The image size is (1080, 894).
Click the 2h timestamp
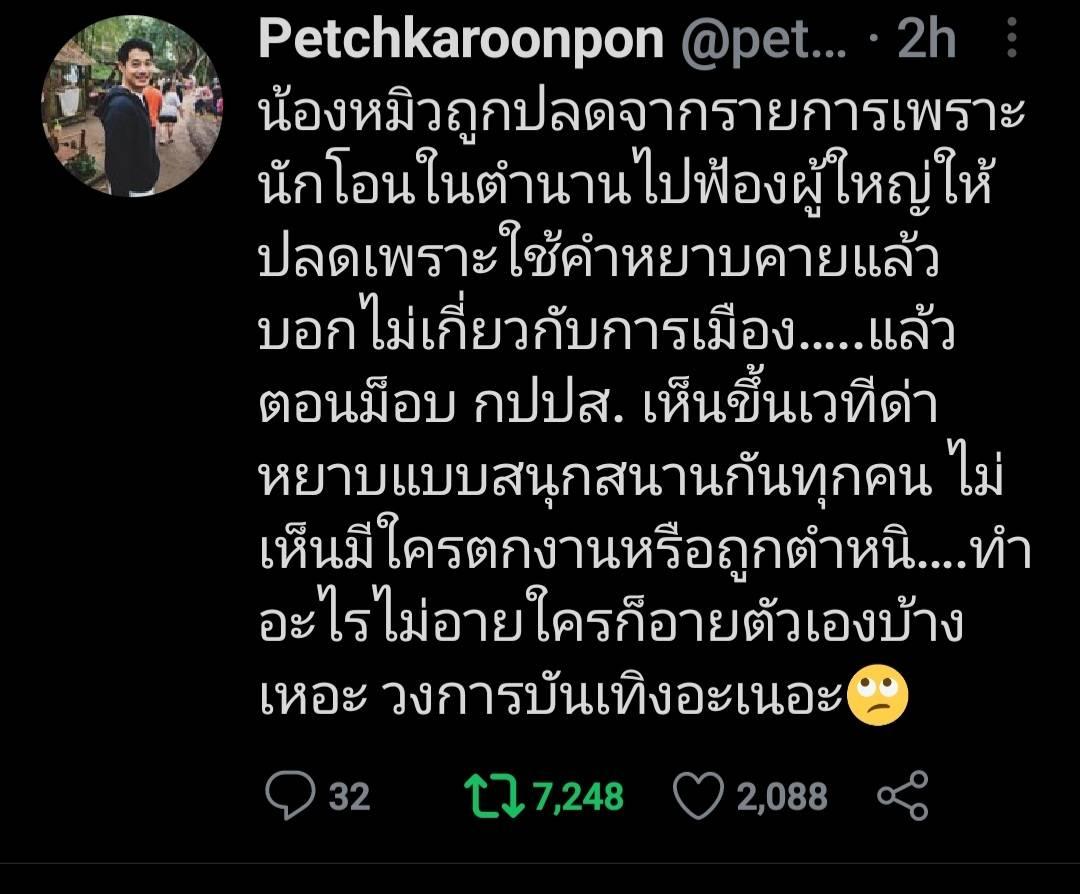pyautogui.click(x=927, y=39)
